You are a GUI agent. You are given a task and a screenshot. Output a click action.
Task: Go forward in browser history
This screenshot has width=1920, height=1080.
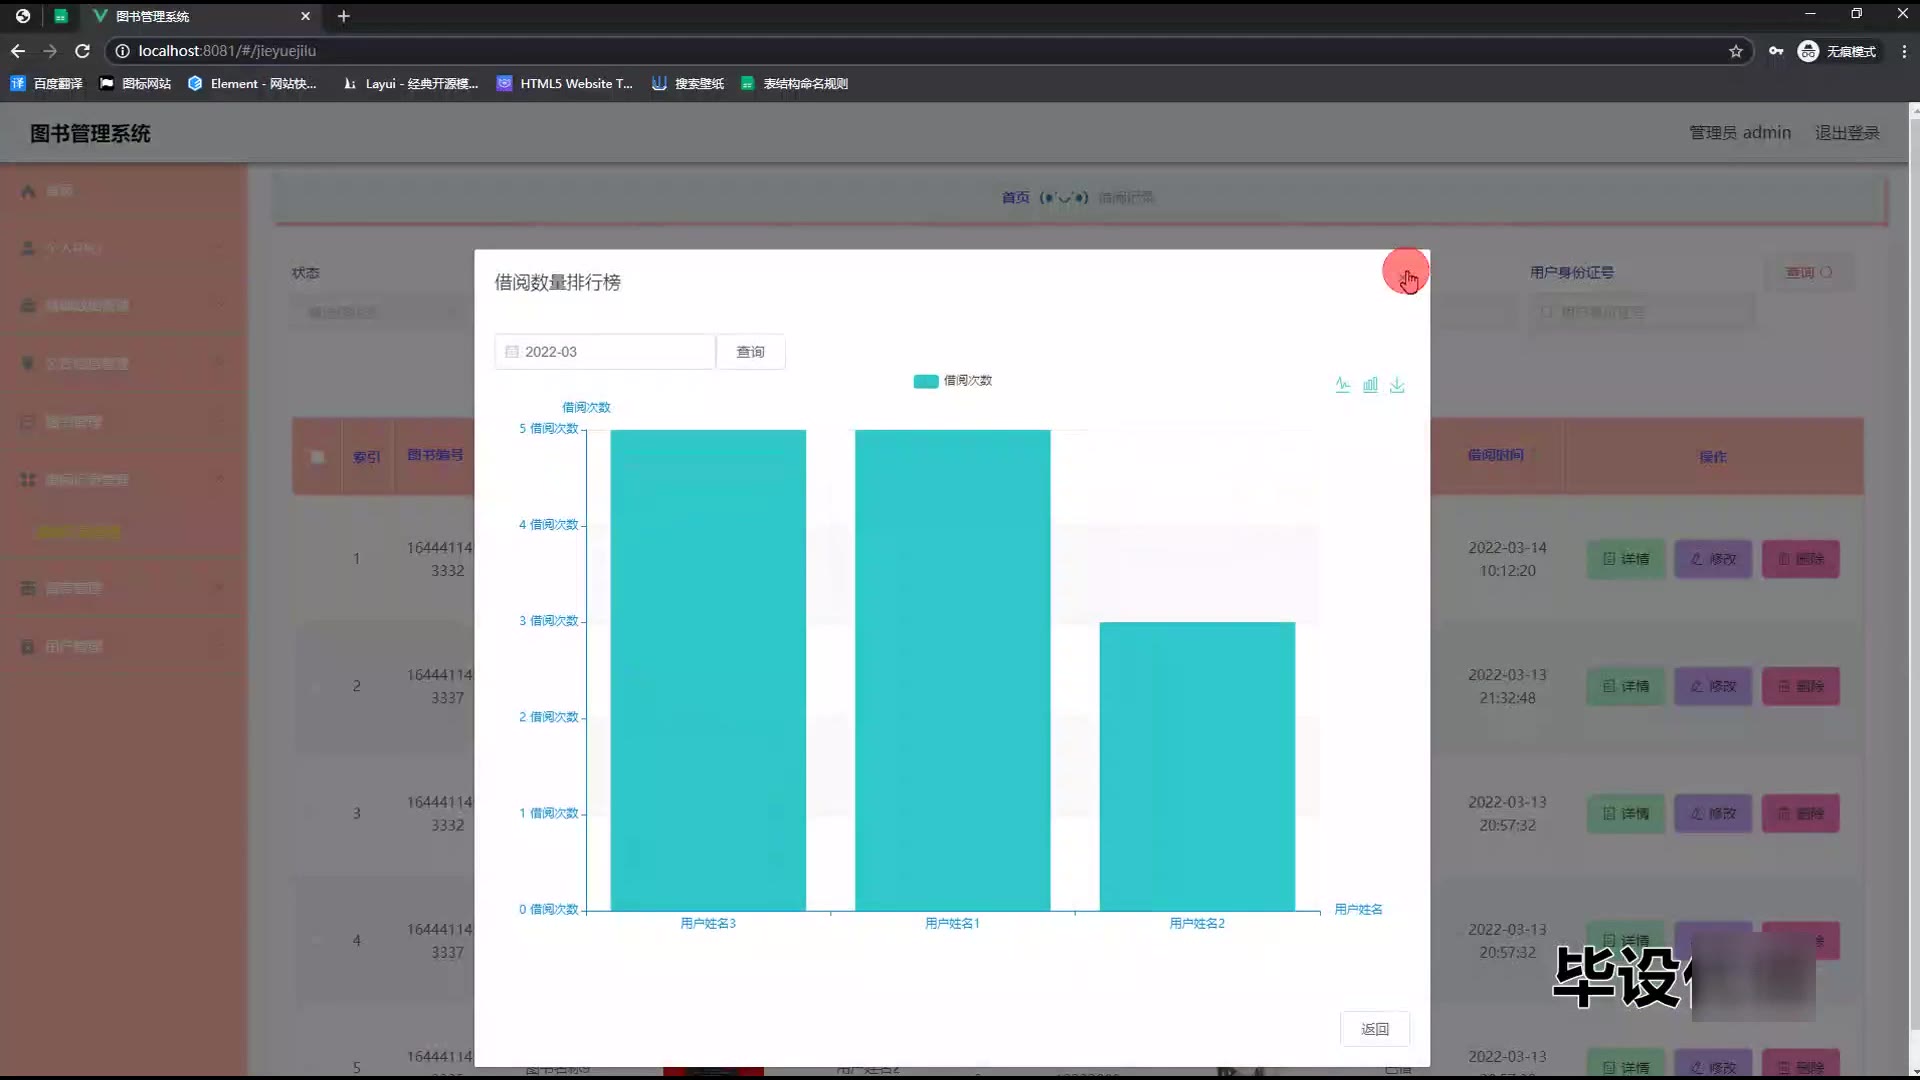[x=50, y=51]
